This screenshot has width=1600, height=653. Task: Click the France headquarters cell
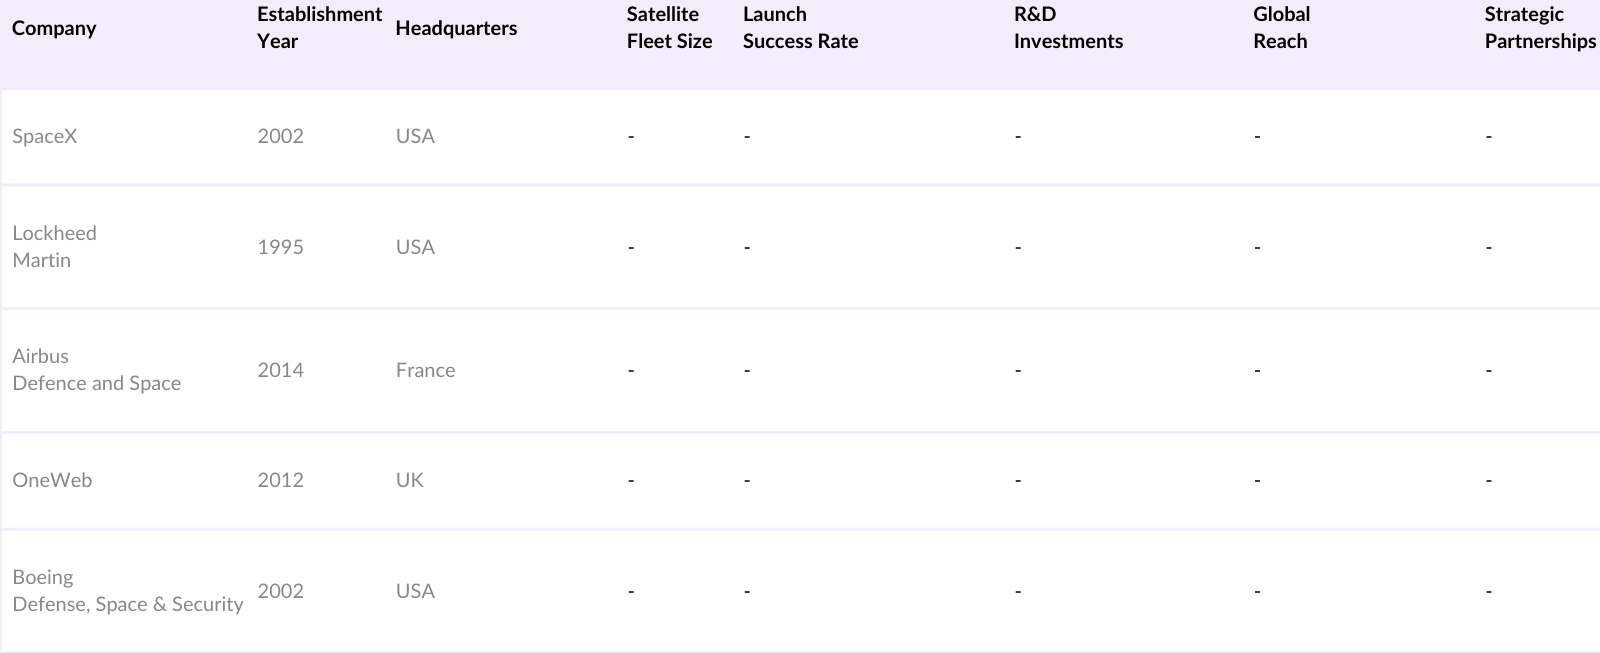click(x=425, y=370)
